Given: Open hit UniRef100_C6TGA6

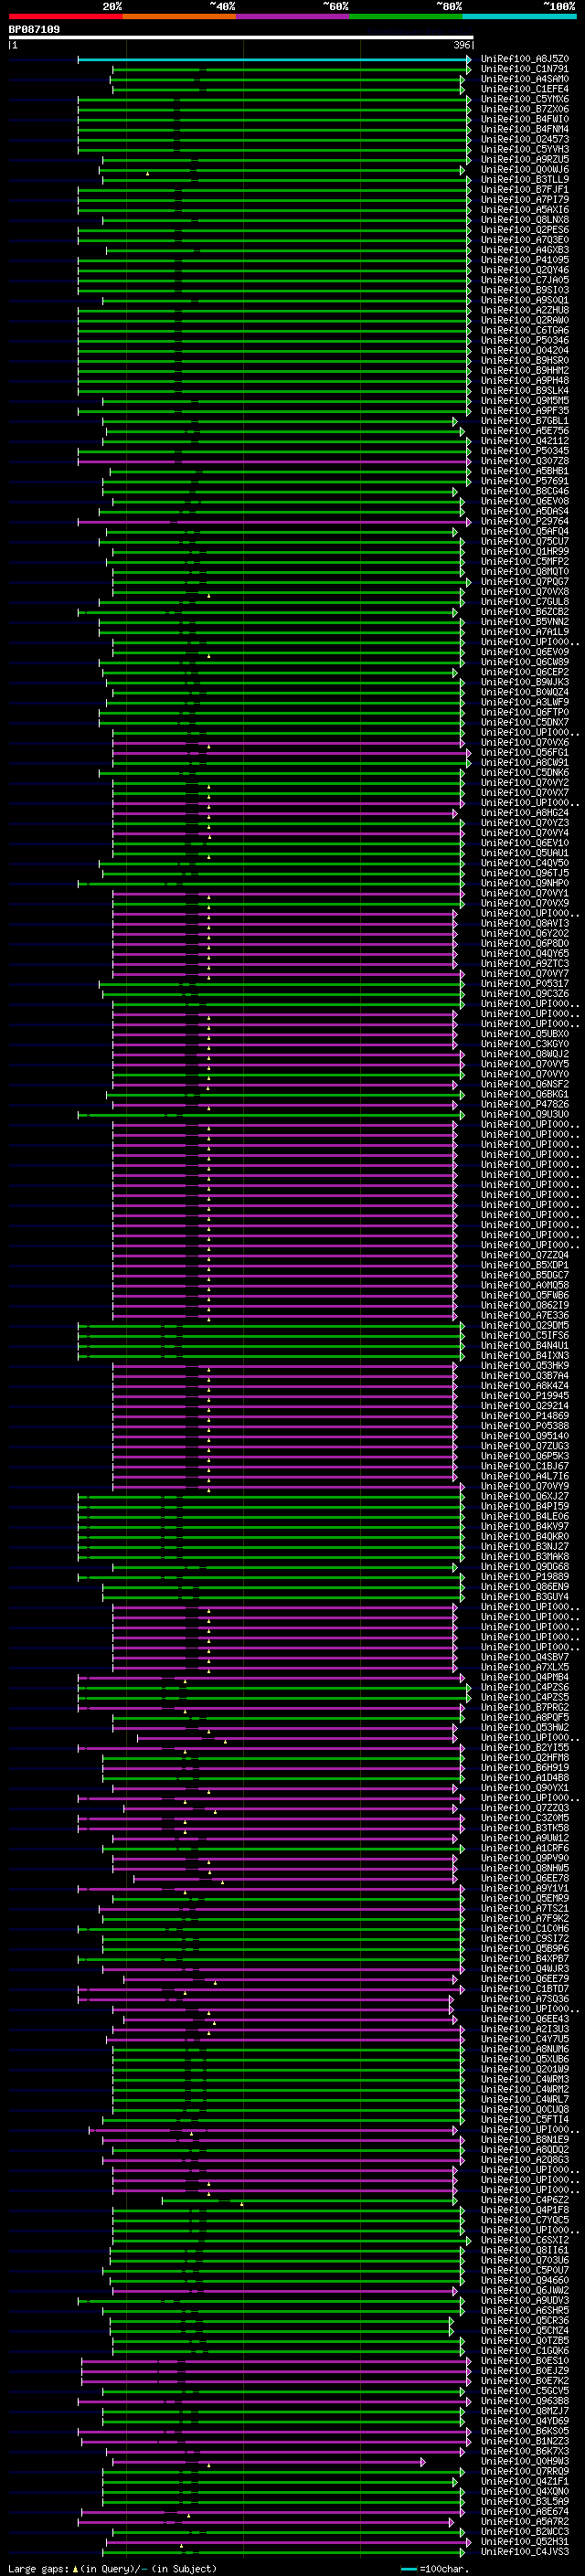Looking at the screenshot, I should coord(525,330).
